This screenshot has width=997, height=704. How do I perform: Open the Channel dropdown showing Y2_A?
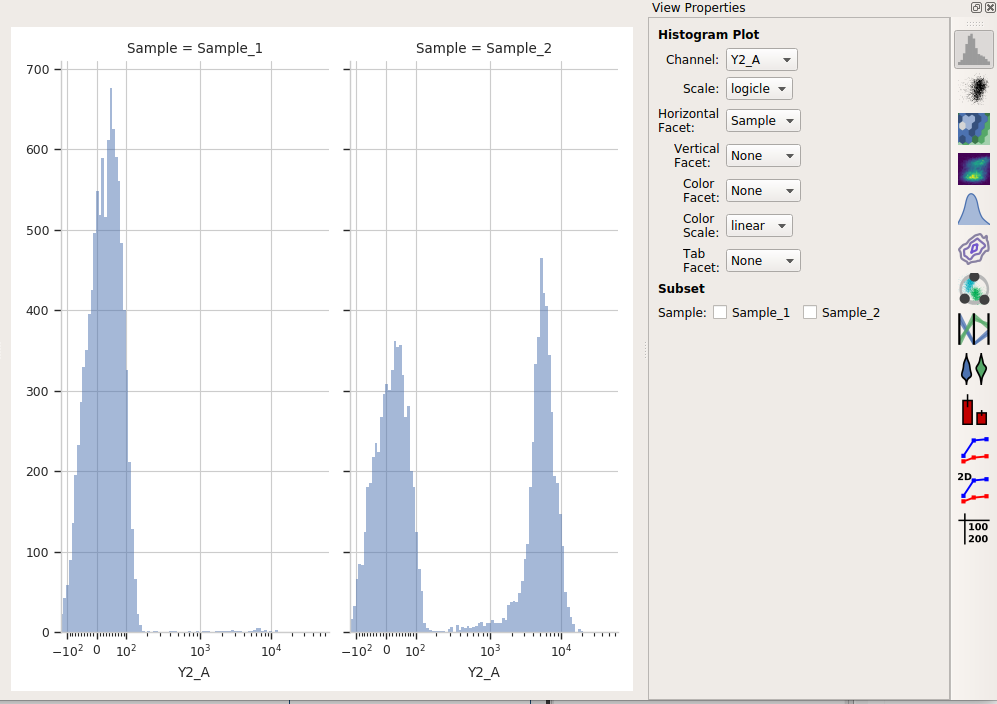[x=761, y=60]
